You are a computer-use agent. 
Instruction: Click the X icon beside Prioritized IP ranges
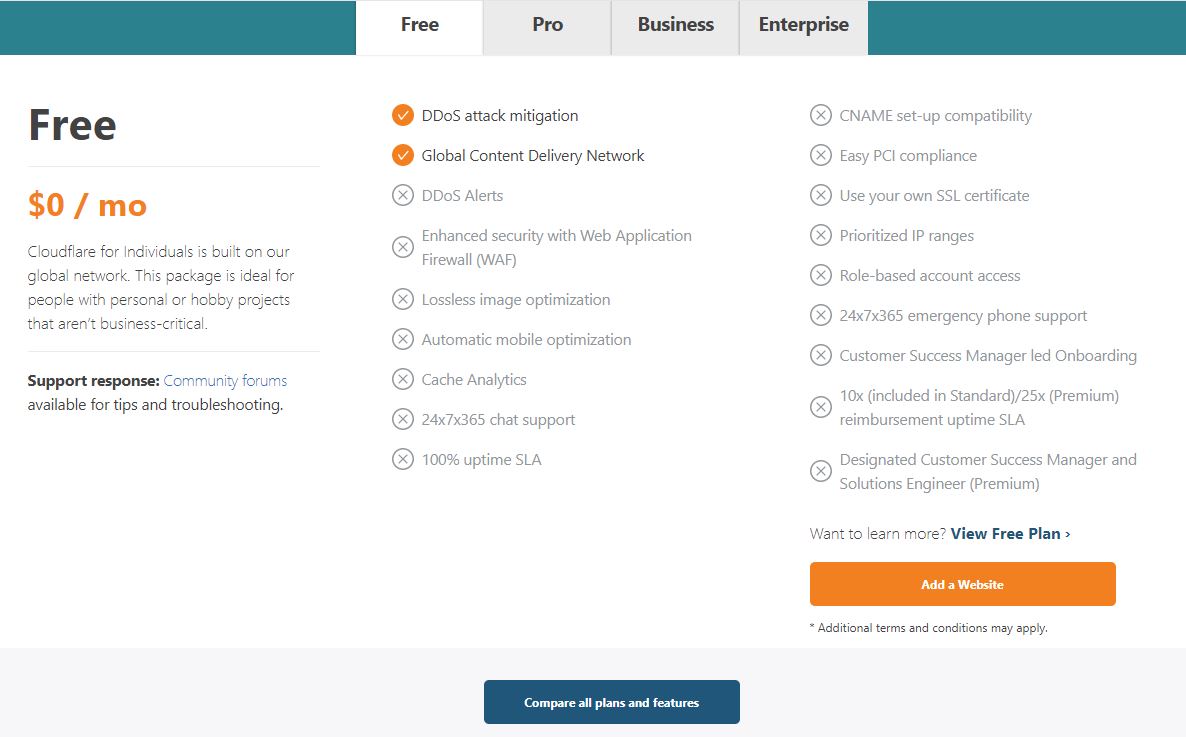tap(821, 236)
